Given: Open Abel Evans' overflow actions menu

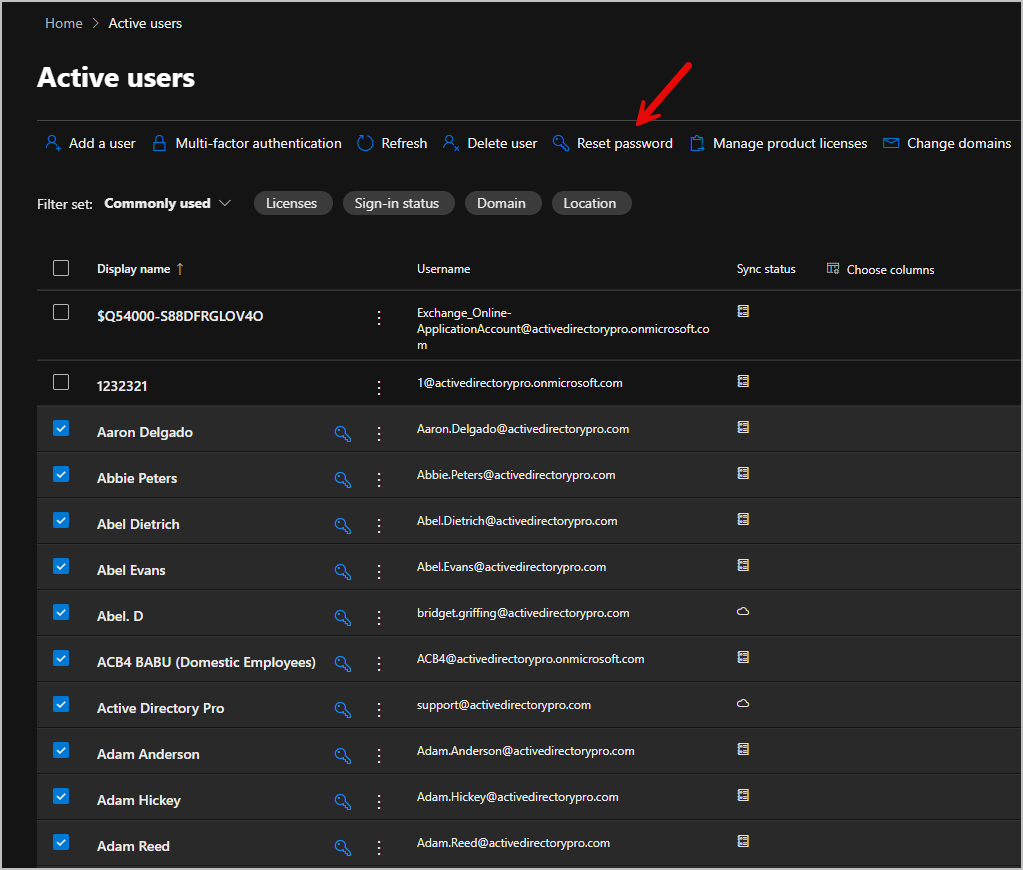Looking at the screenshot, I should pyautogui.click(x=379, y=571).
